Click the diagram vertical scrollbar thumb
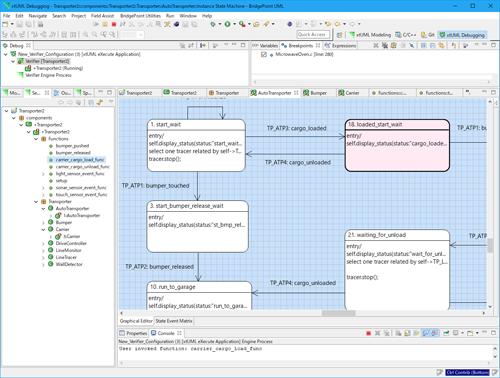This screenshot has width=500, height=378. click(x=490, y=245)
